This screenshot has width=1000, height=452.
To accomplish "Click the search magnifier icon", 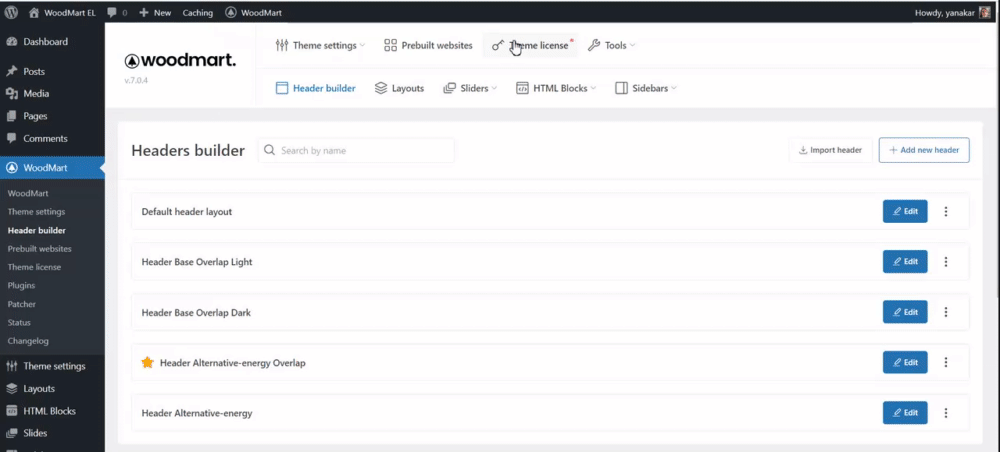I will (x=269, y=150).
